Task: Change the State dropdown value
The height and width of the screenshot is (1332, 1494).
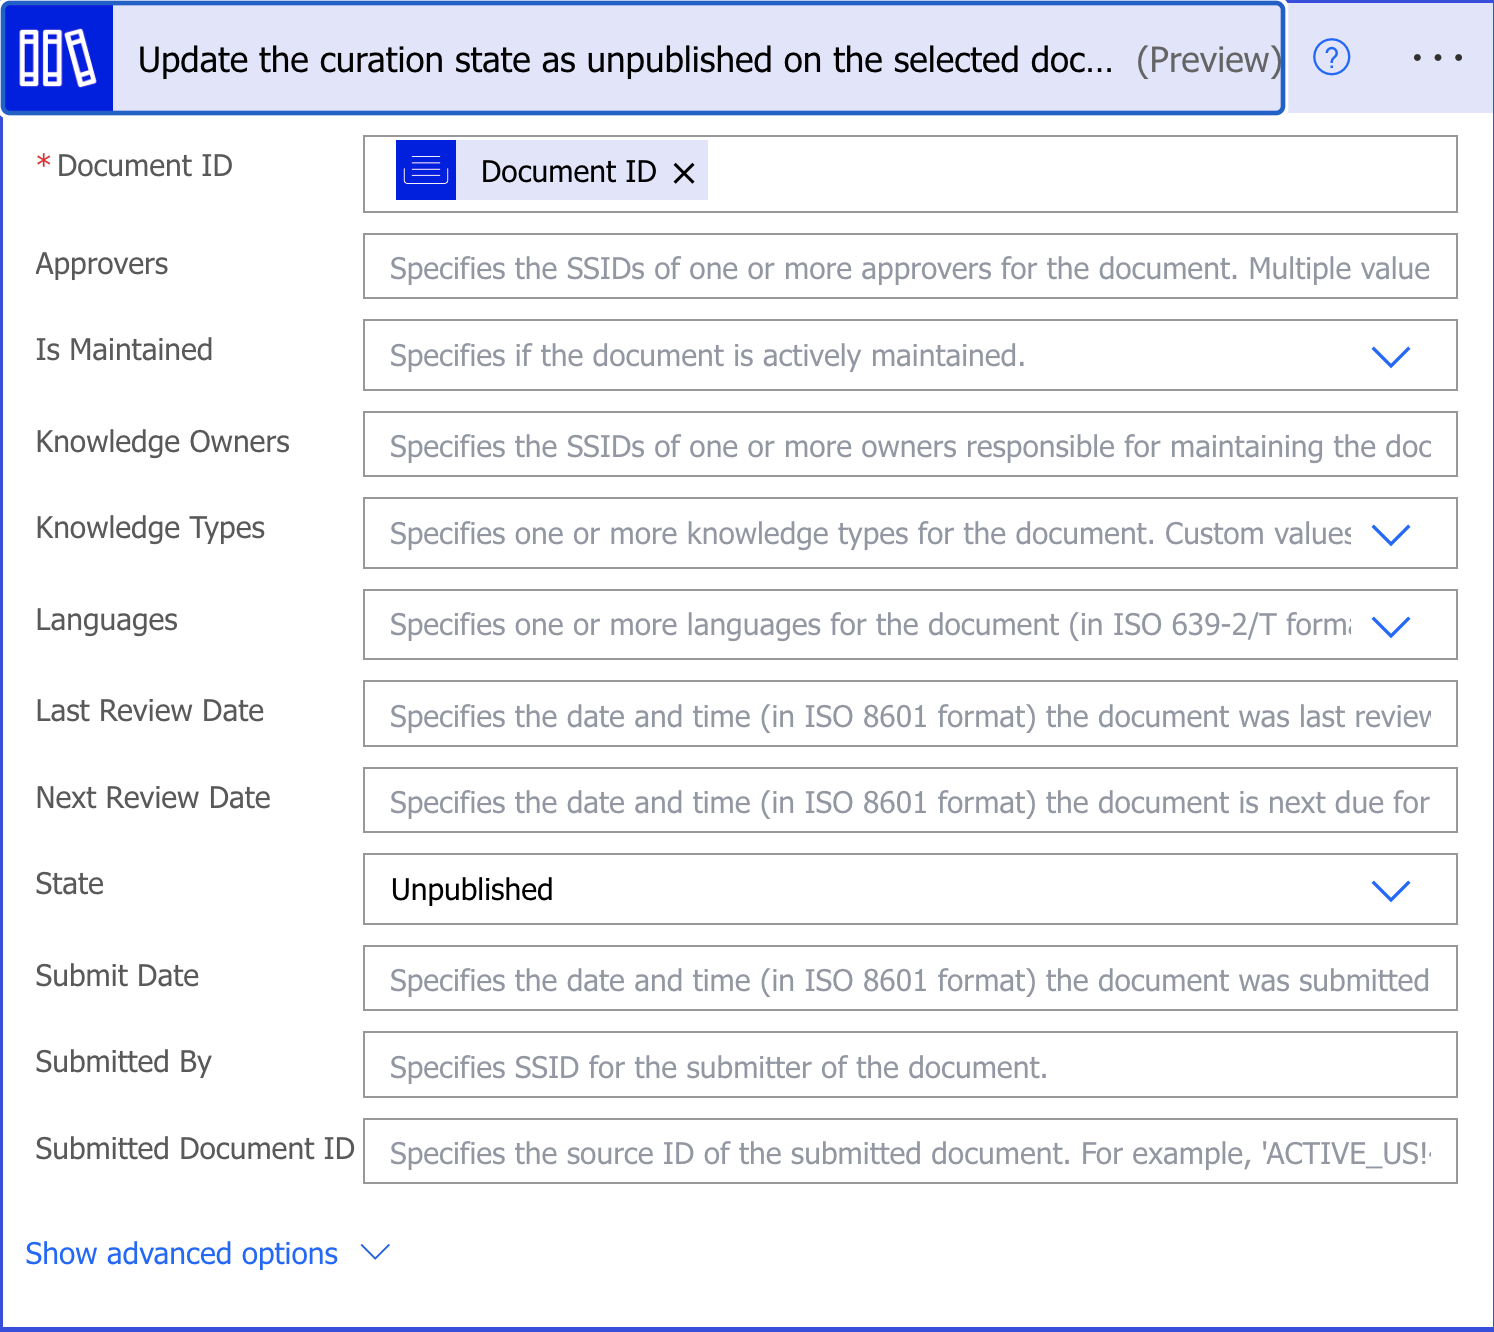Action: [1390, 890]
